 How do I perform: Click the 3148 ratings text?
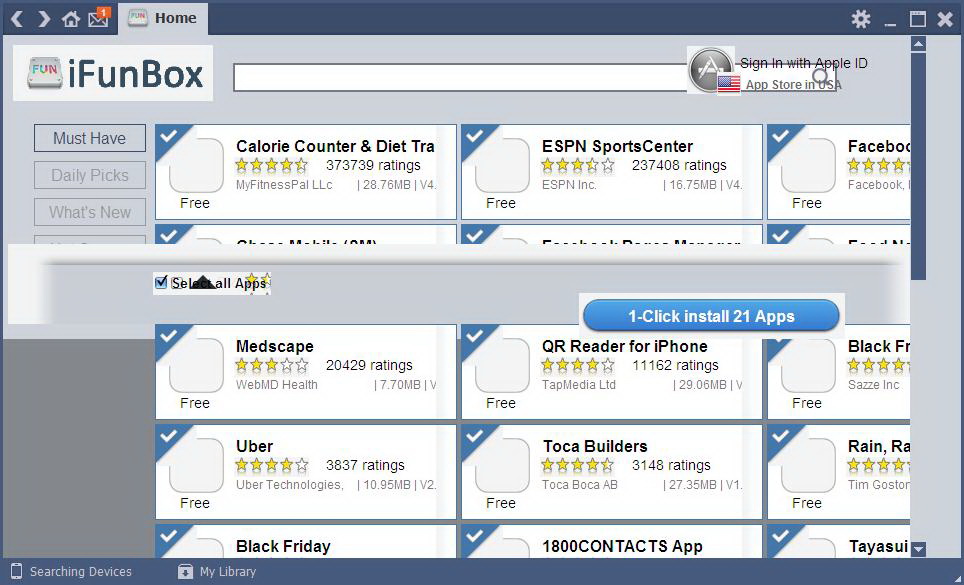click(x=671, y=465)
